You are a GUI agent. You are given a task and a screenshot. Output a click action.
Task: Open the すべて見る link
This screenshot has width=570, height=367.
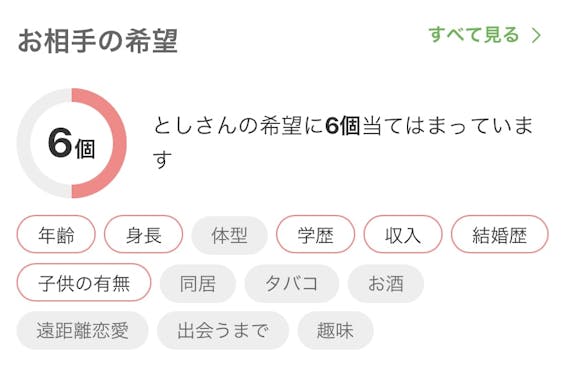pyautogui.click(x=485, y=35)
